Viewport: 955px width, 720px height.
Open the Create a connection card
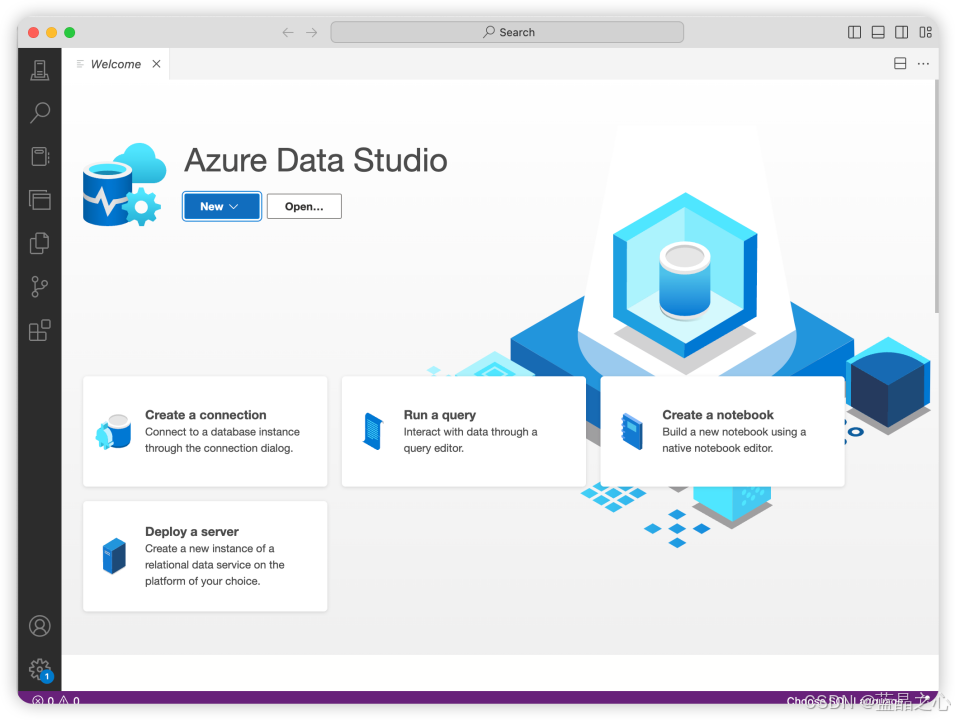coord(205,431)
